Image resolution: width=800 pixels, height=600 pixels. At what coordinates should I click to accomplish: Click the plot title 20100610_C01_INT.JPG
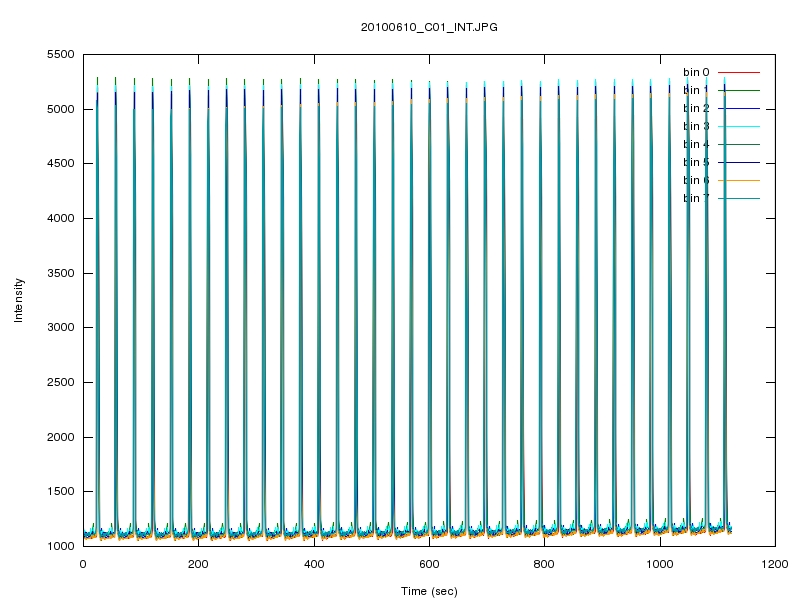[x=429, y=28]
